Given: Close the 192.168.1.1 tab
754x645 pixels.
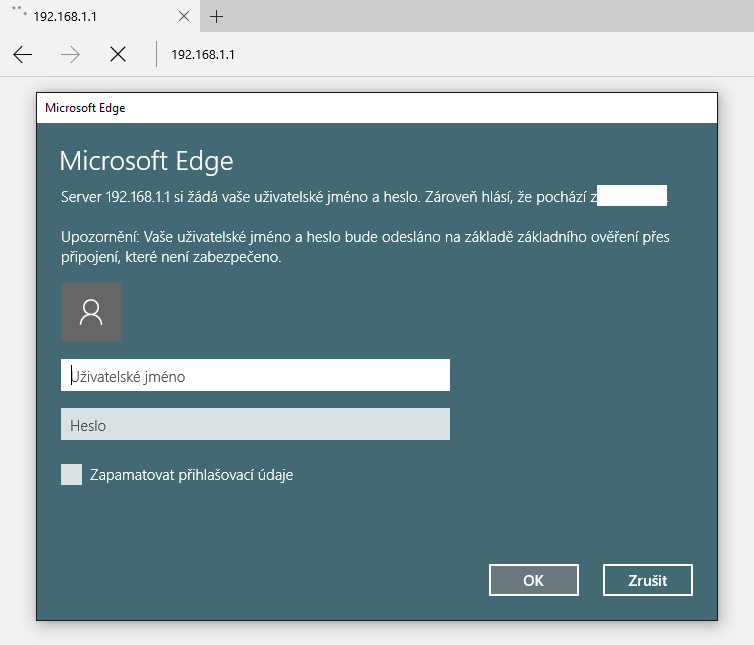Looking at the screenshot, I should 184,16.
